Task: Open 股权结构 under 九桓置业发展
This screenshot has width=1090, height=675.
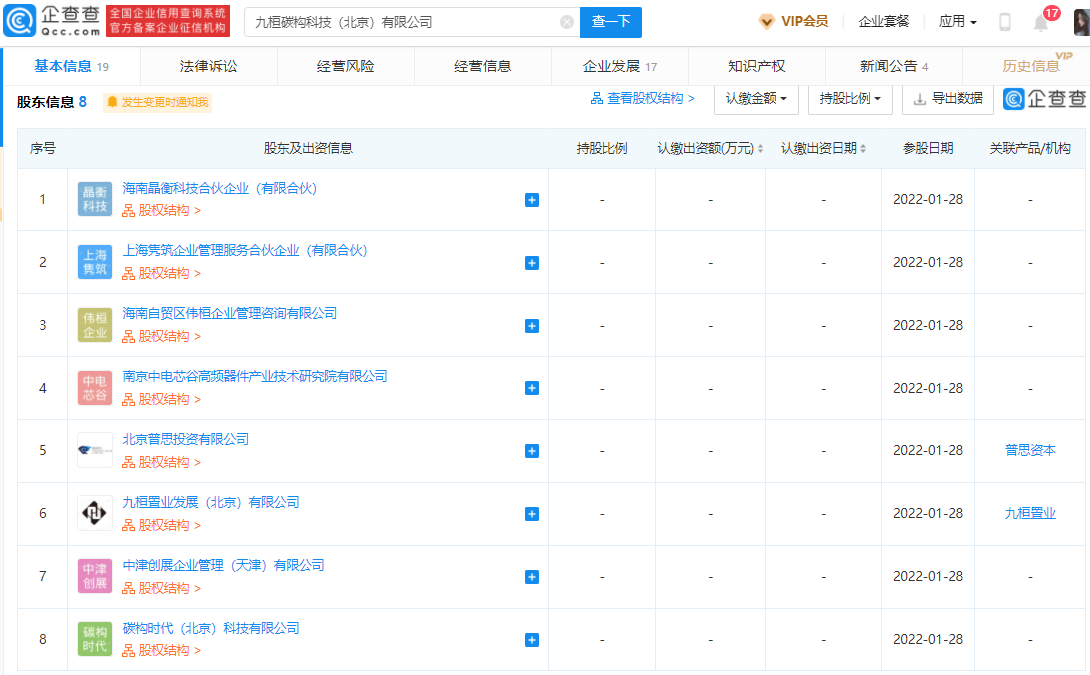Action: coord(162,525)
